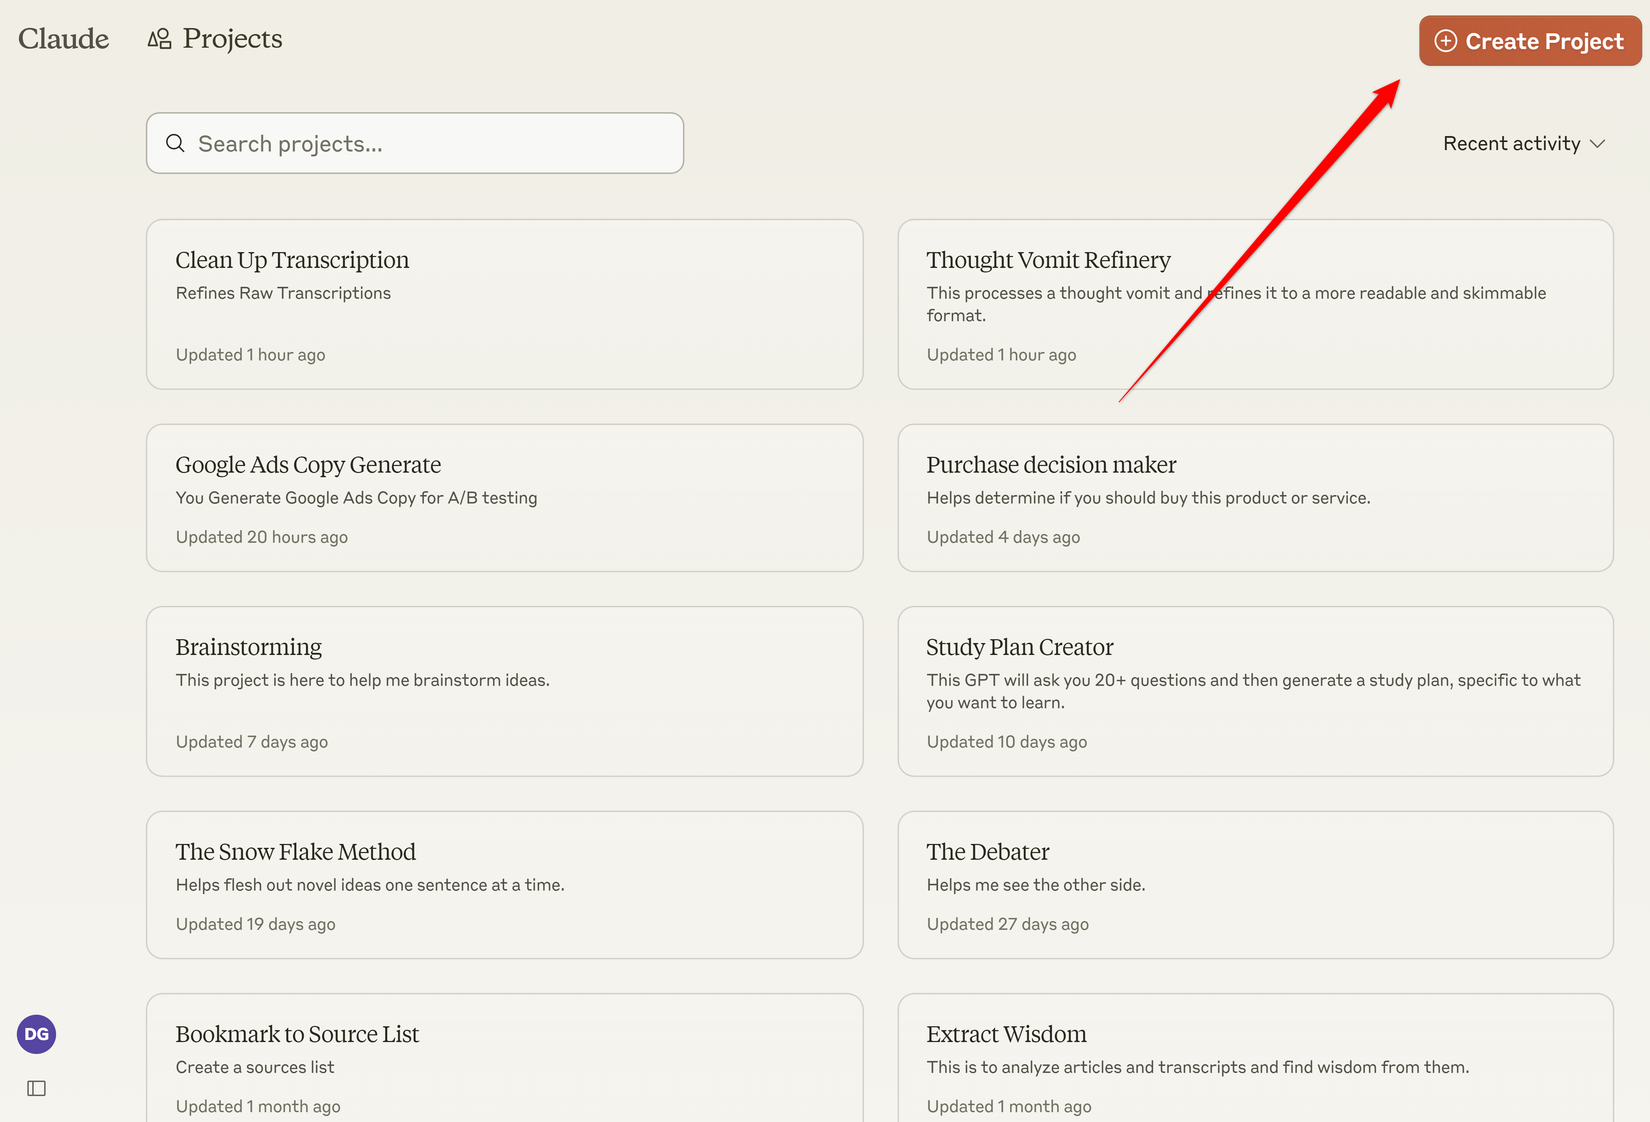Click 'Helps me see the other side.'
The image size is (1650, 1122).
(x=1036, y=885)
